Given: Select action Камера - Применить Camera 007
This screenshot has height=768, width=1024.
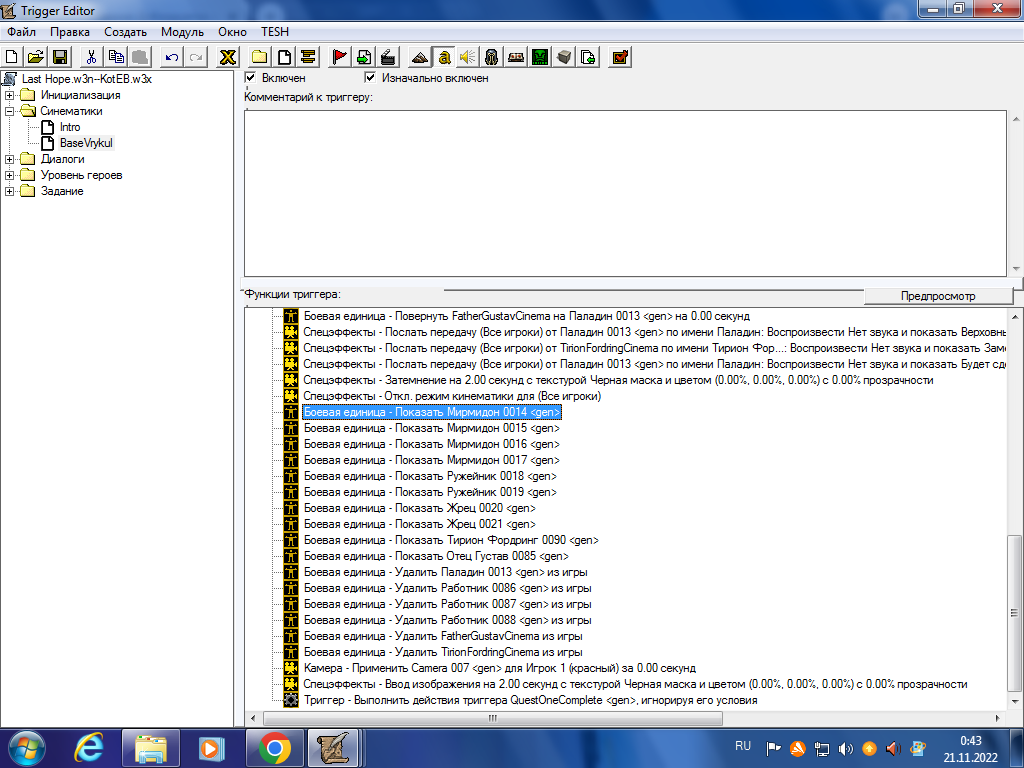Looking at the screenshot, I should (500, 668).
